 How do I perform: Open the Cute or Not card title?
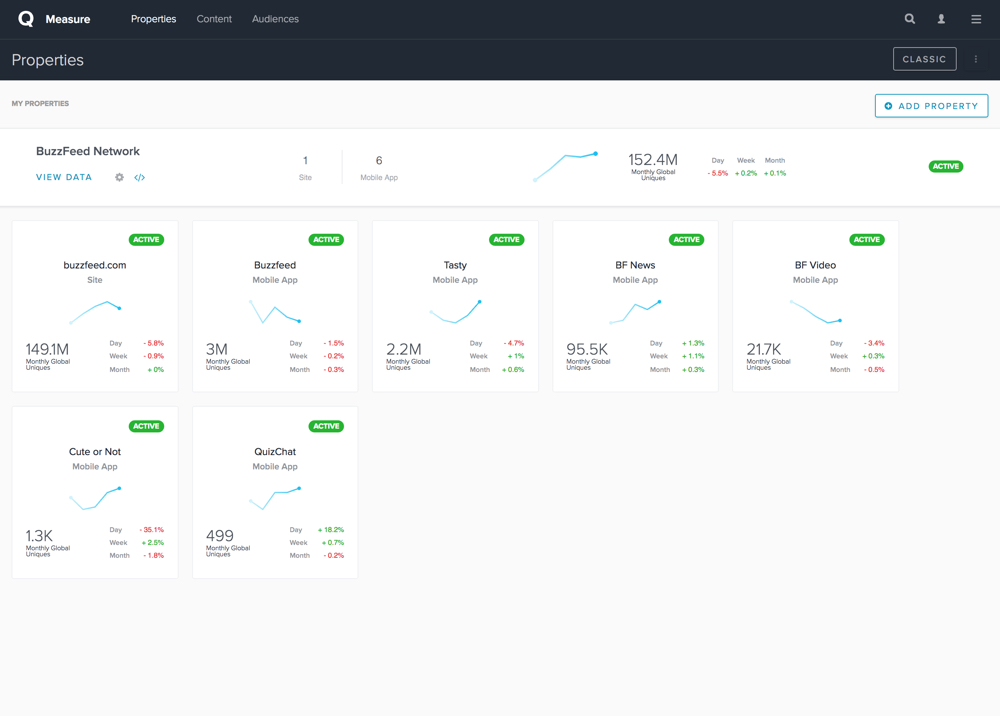tap(94, 451)
